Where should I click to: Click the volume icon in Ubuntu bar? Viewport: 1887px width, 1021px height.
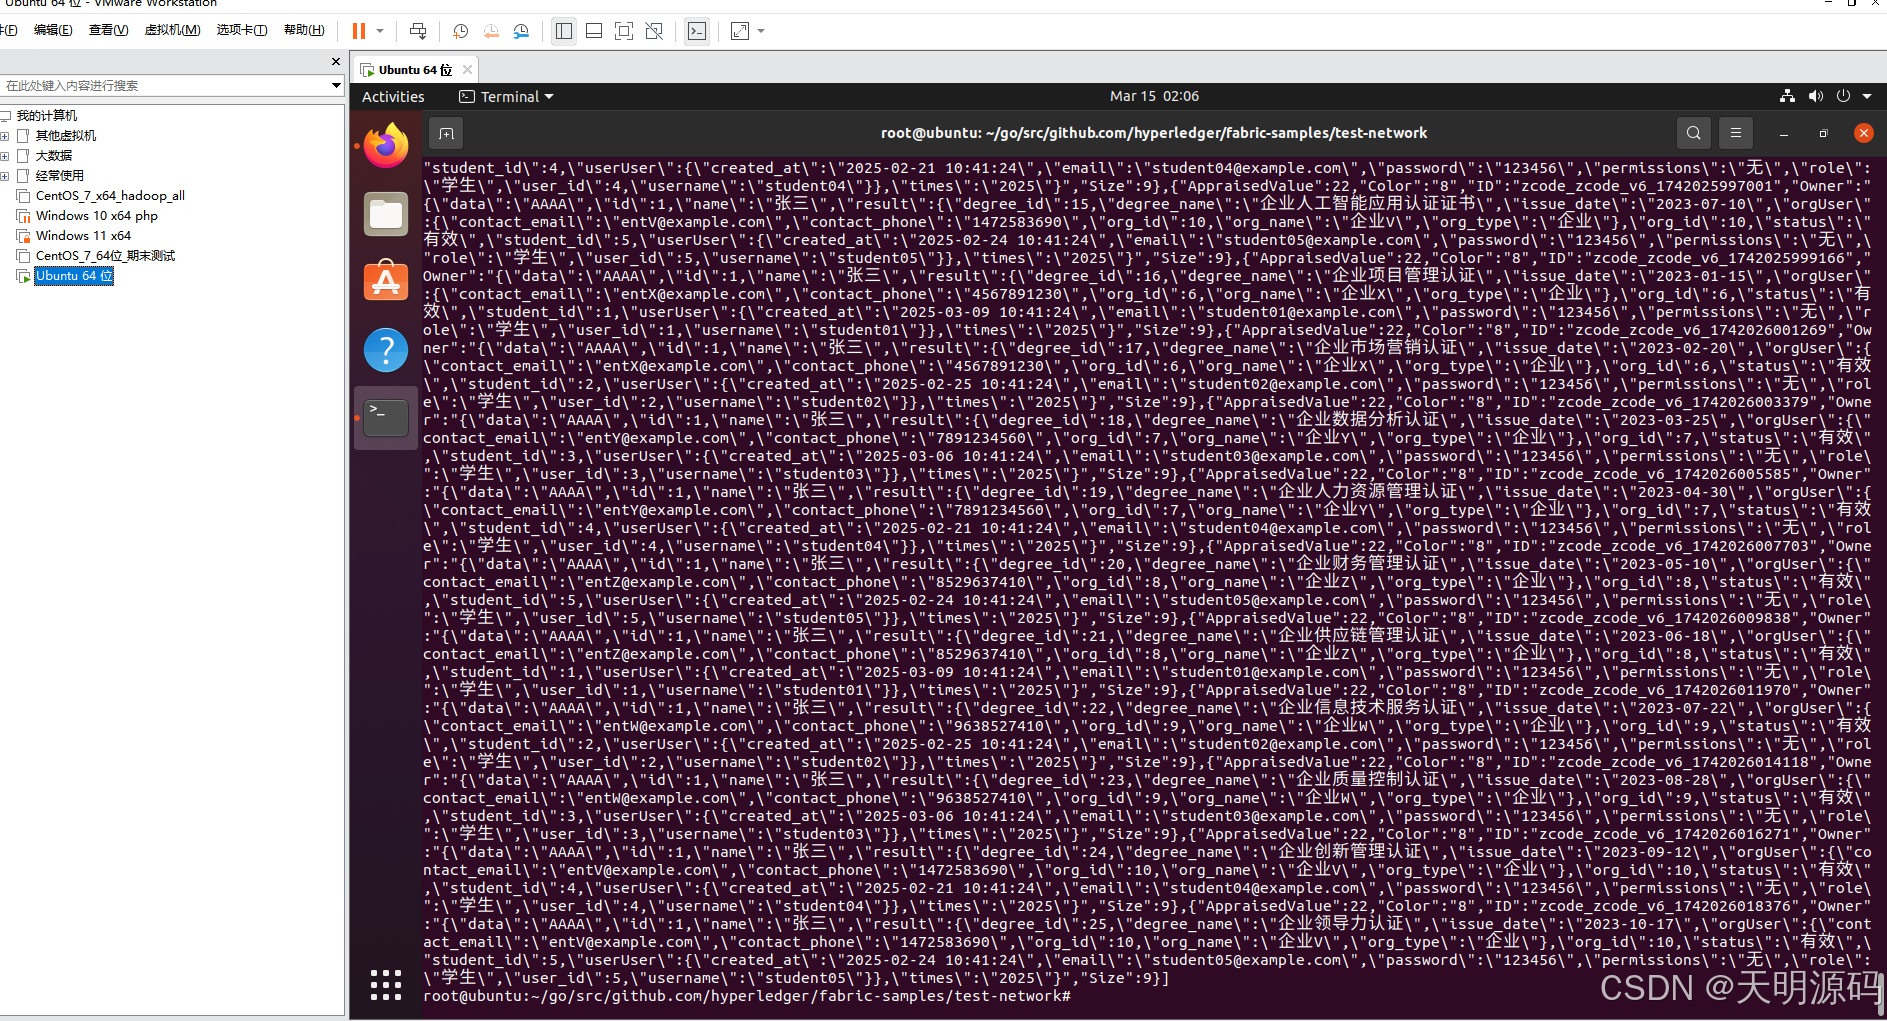(x=1815, y=97)
